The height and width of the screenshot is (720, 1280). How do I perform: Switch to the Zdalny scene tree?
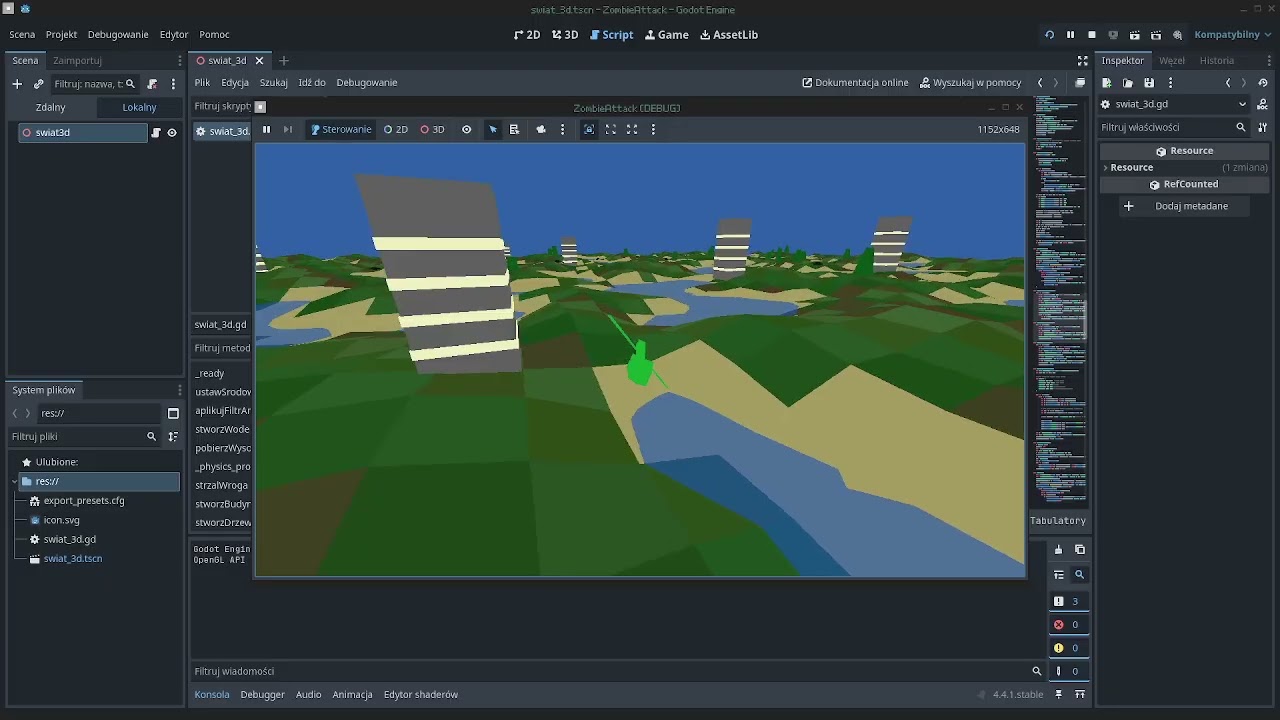click(50, 107)
